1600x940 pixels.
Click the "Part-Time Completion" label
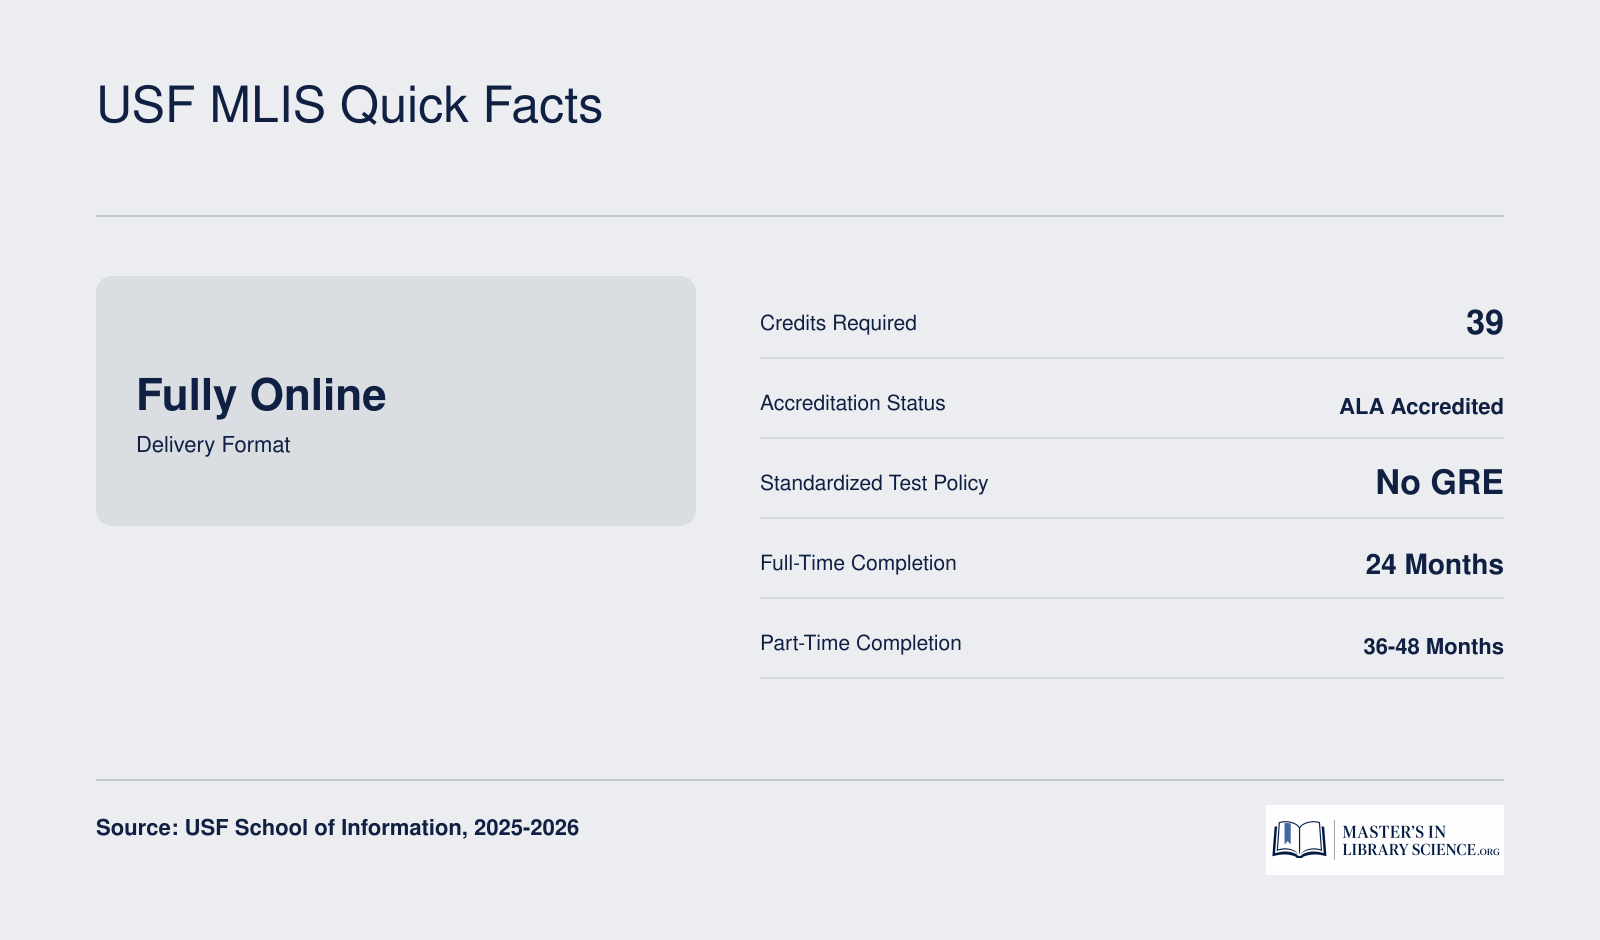[x=860, y=643]
